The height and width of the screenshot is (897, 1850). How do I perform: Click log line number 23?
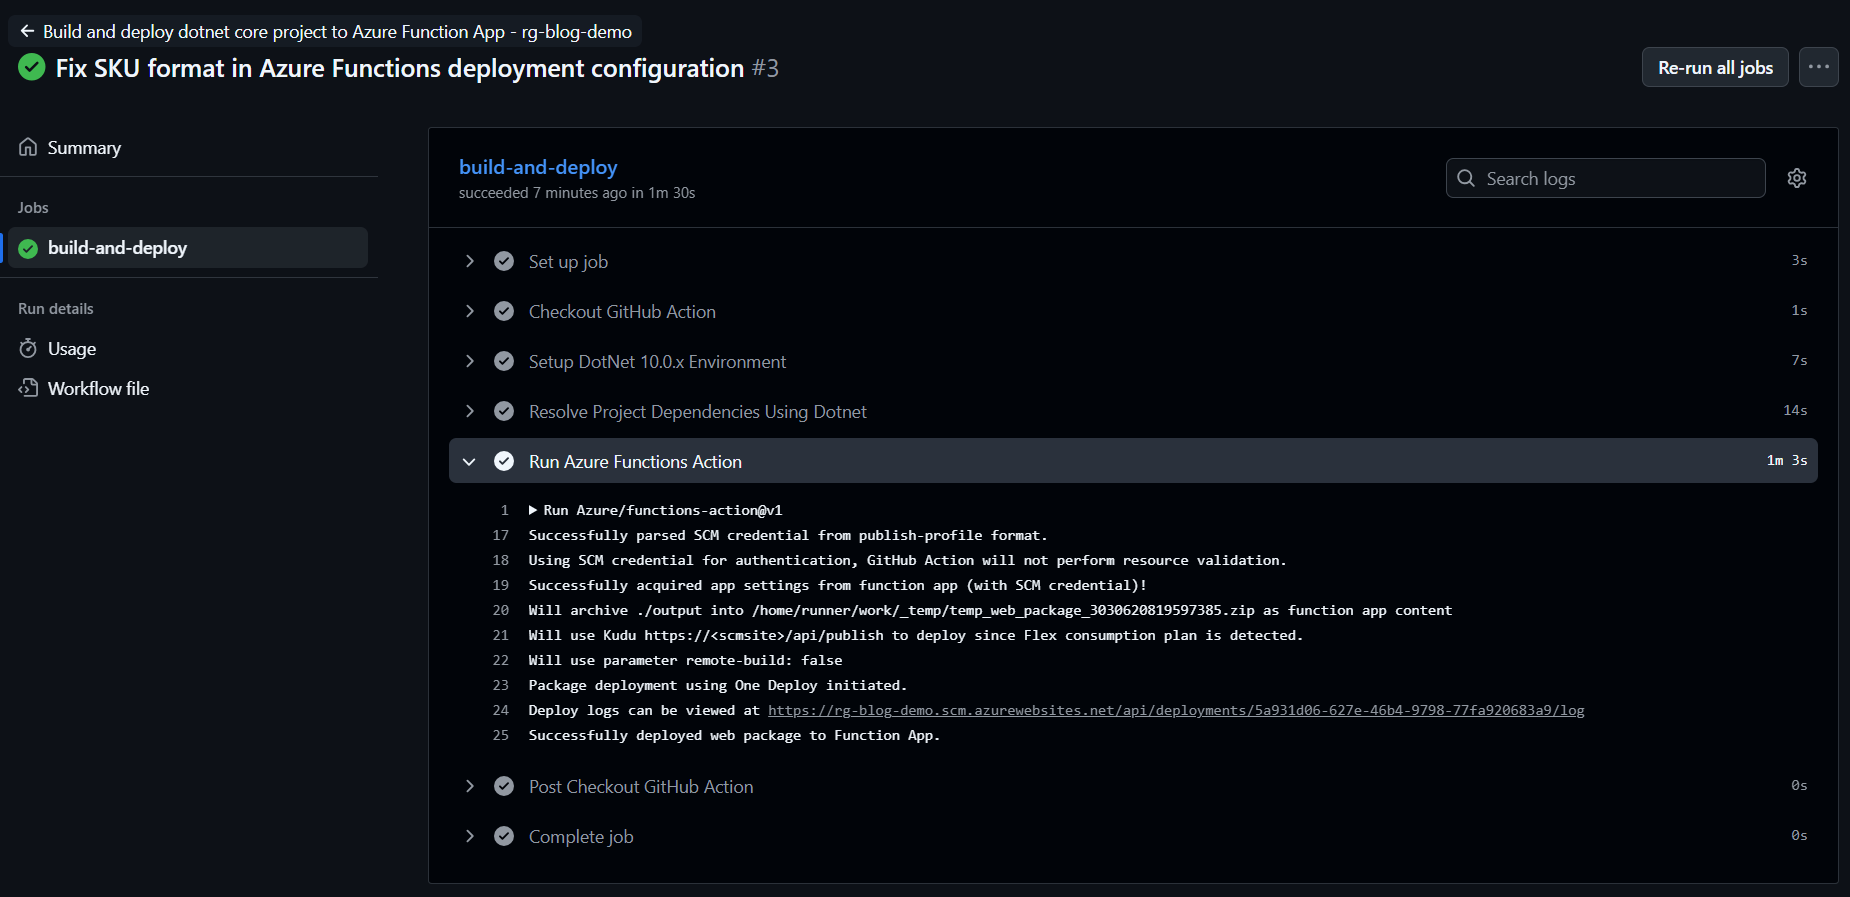(500, 685)
